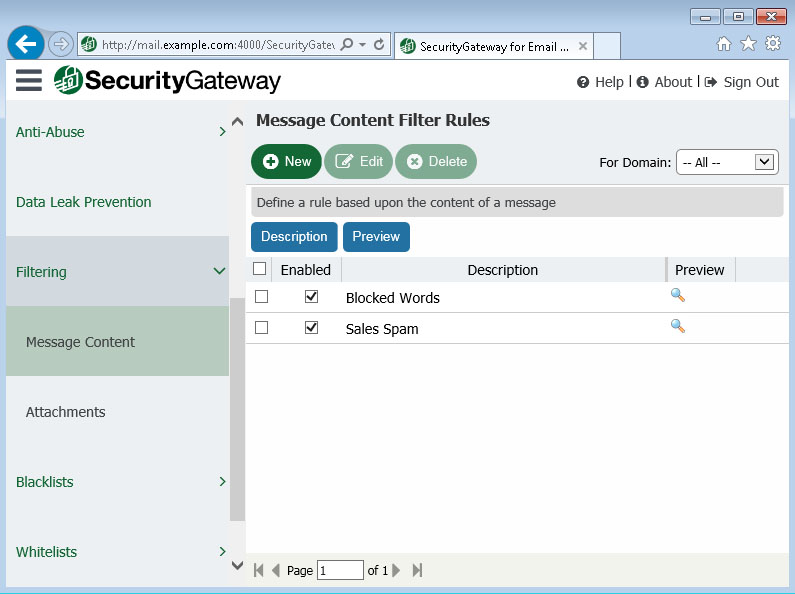Click the blue Description button

(x=294, y=237)
